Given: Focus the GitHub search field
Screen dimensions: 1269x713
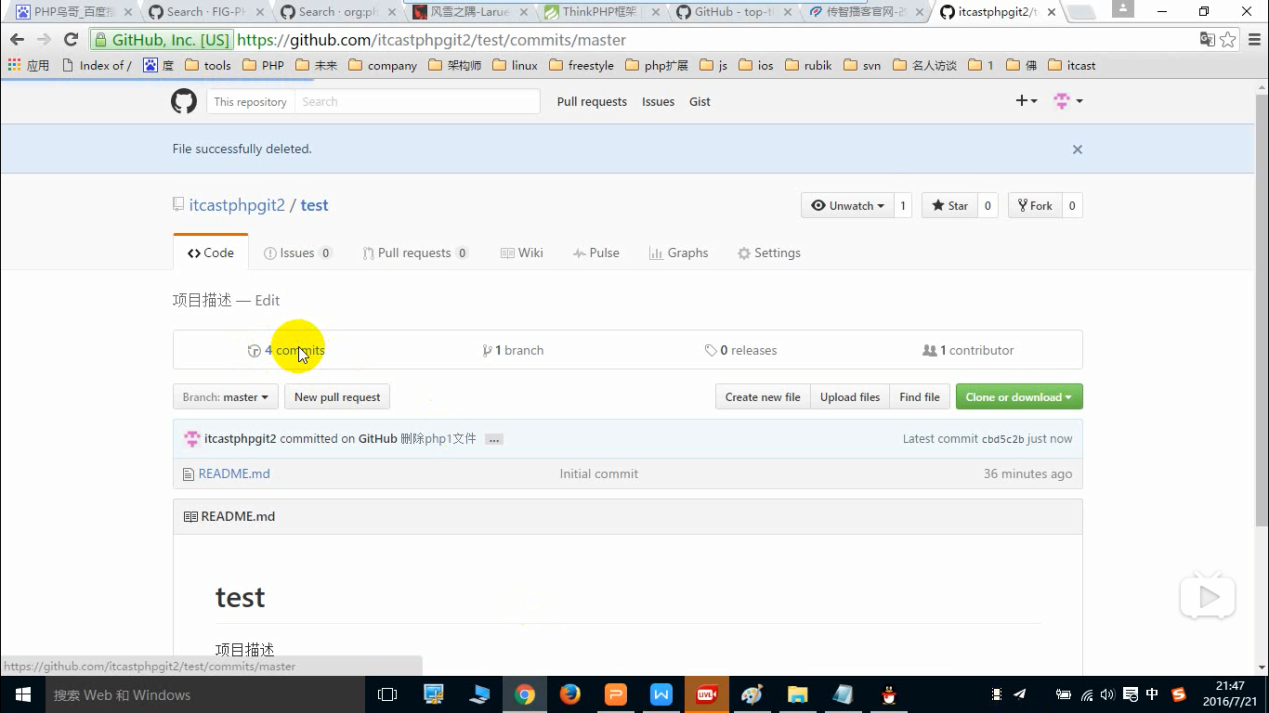Looking at the screenshot, I should [x=417, y=102].
